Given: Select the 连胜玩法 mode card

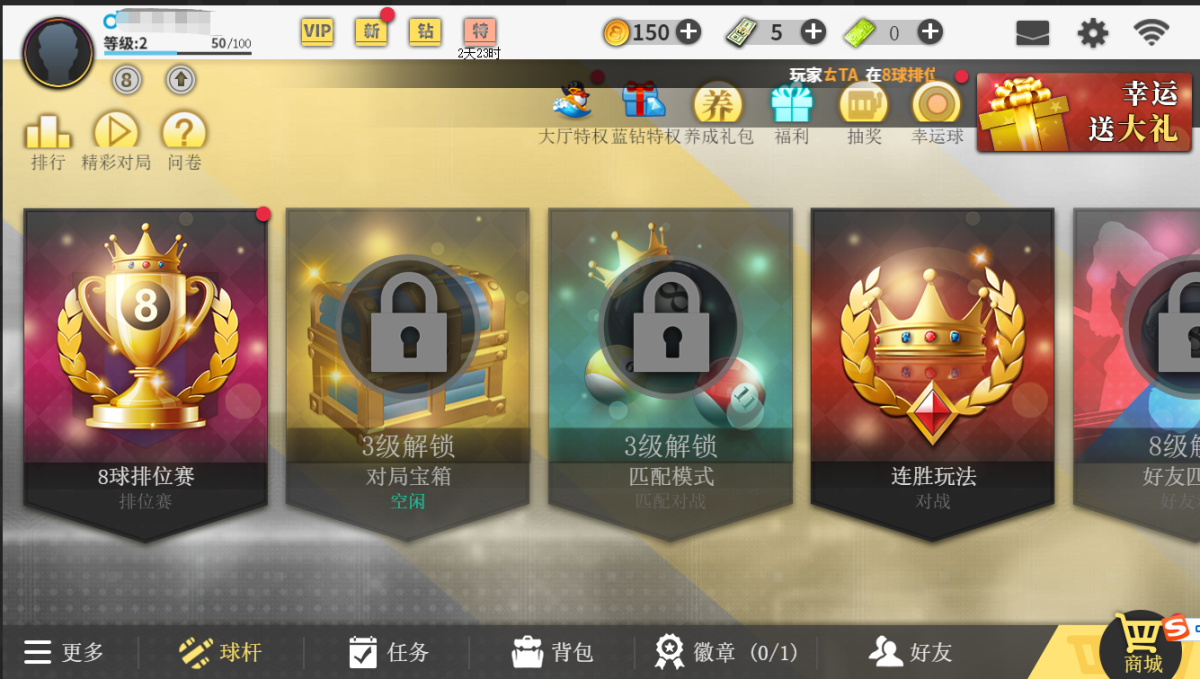Looking at the screenshot, I should pos(933,374).
